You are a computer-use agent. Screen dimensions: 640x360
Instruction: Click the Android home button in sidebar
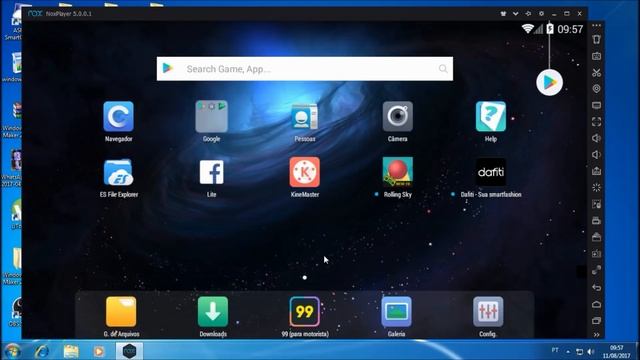(596, 304)
